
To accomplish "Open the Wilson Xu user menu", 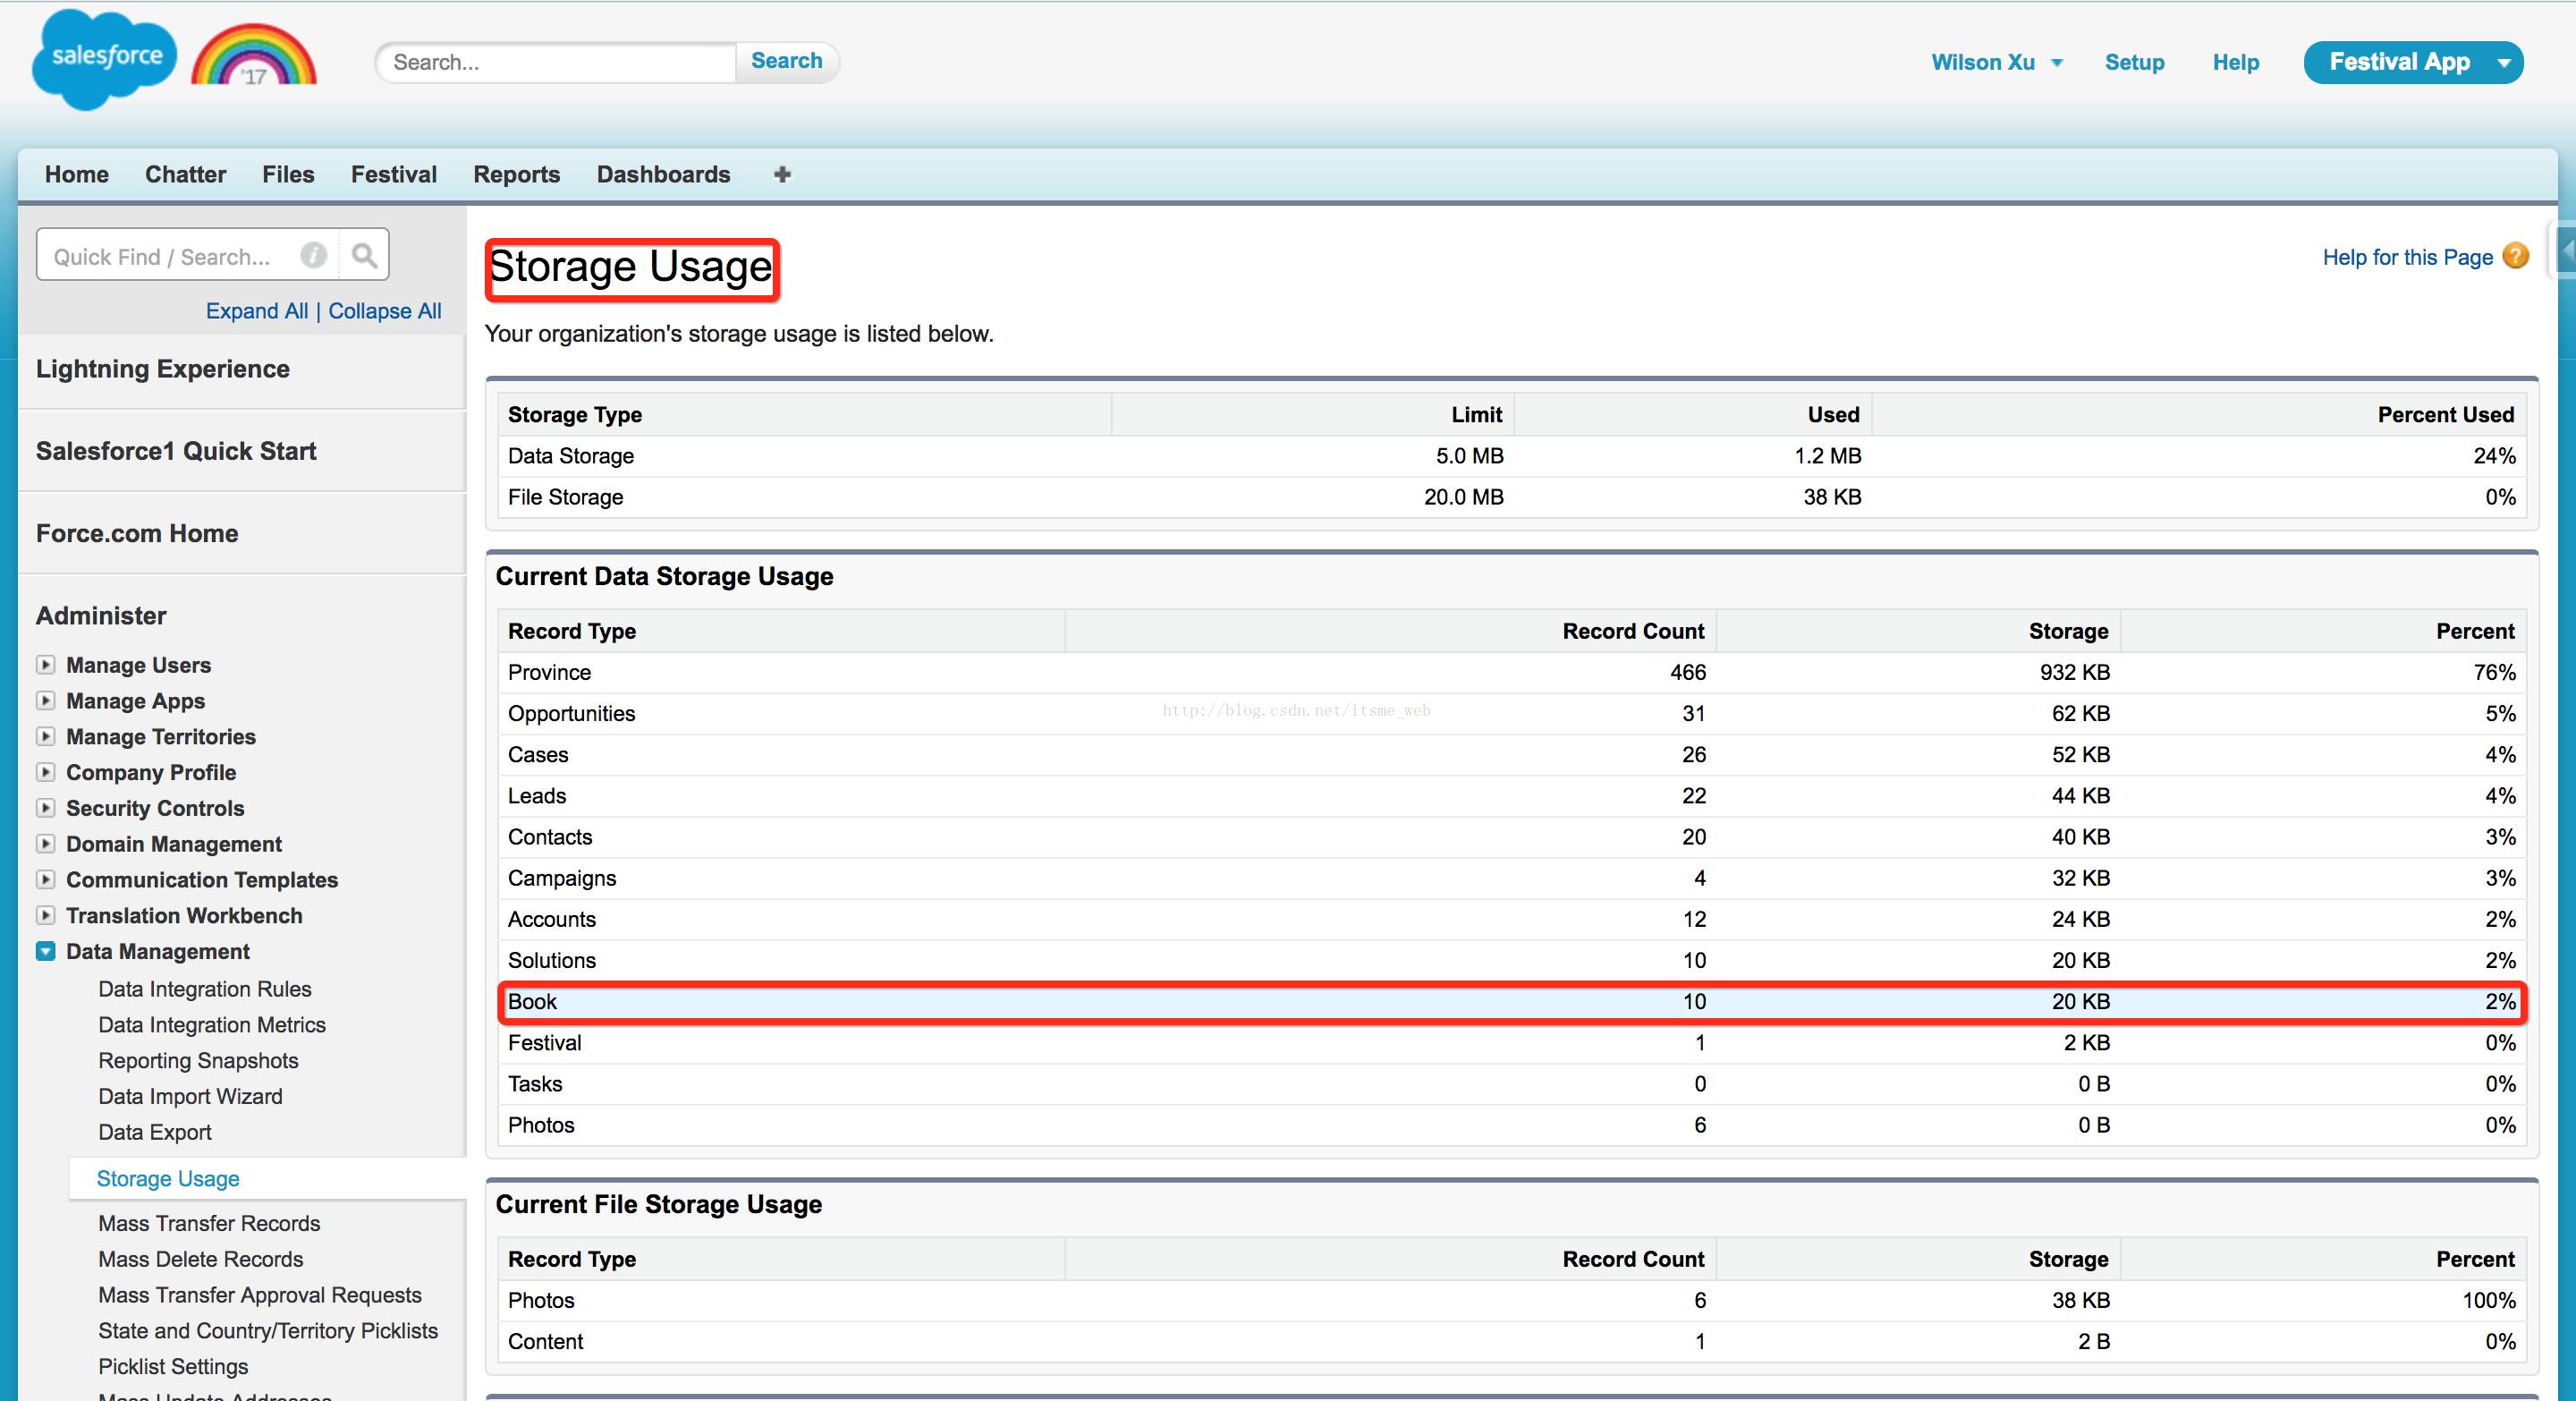I will (x=1996, y=62).
